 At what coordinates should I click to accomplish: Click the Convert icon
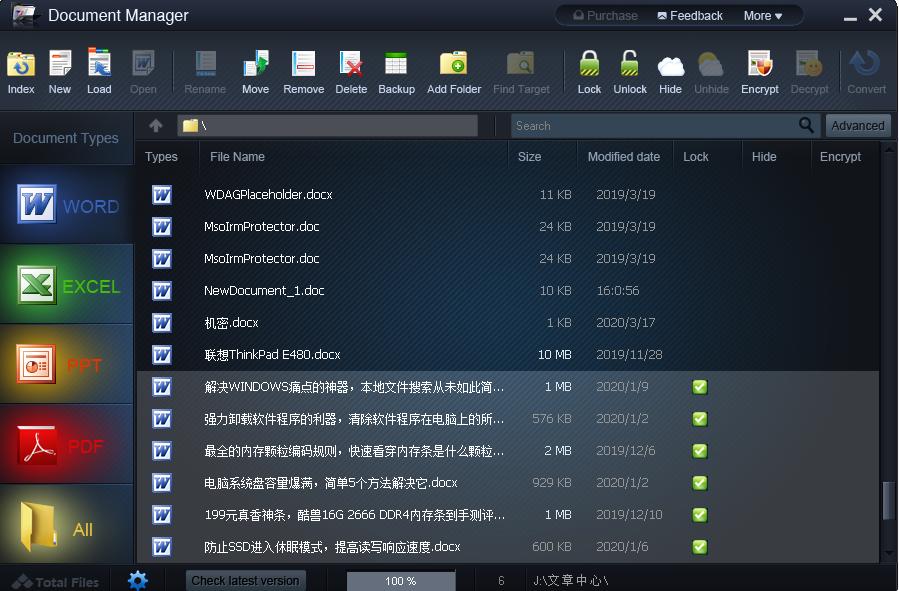pos(864,70)
